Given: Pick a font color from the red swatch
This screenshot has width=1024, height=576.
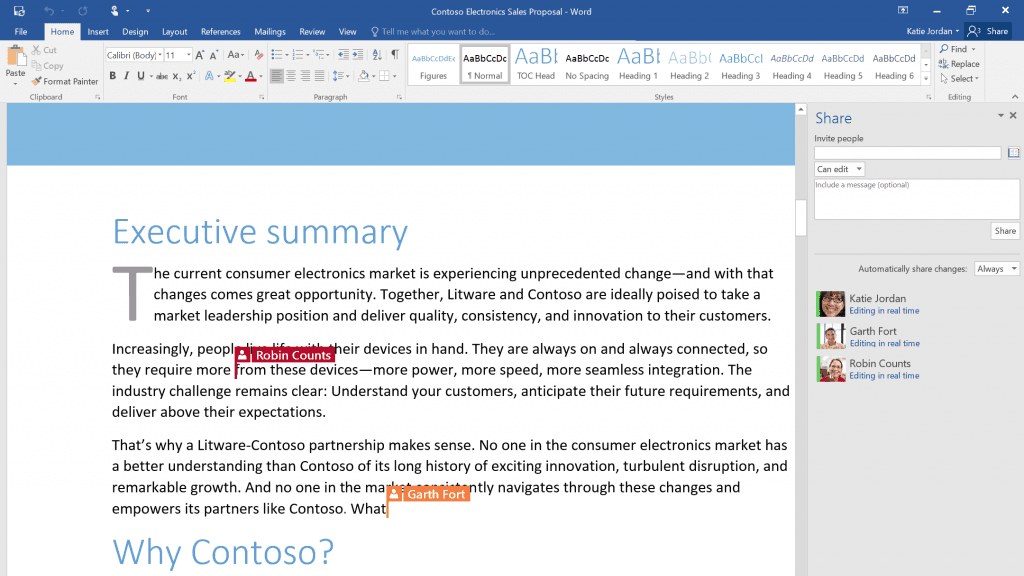Looking at the screenshot, I should (251, 76).
